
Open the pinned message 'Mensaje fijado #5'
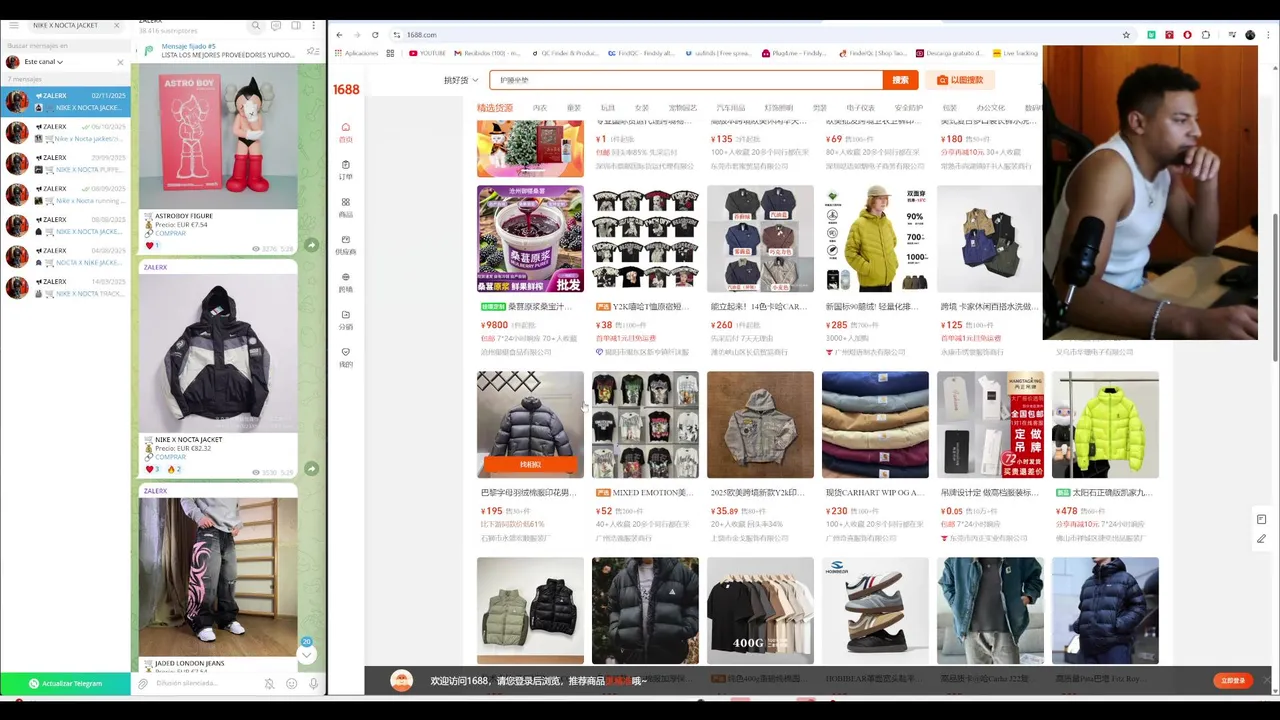[220, 50]
